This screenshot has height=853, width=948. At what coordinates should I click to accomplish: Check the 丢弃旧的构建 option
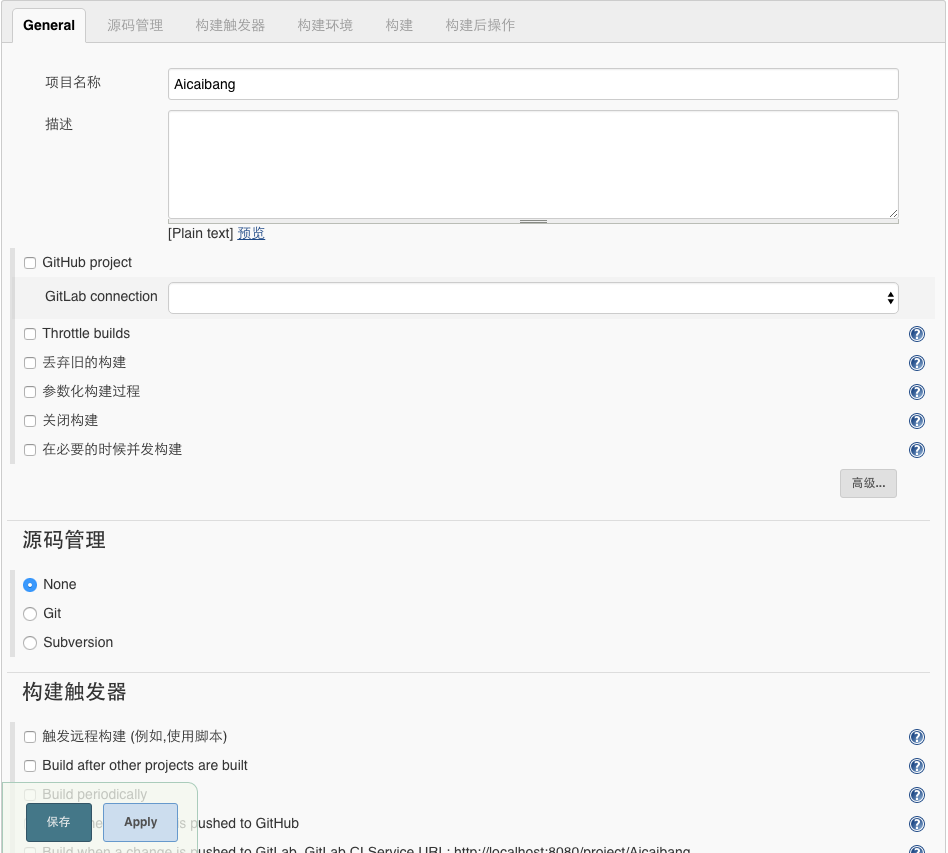click(x=30, y=363)
